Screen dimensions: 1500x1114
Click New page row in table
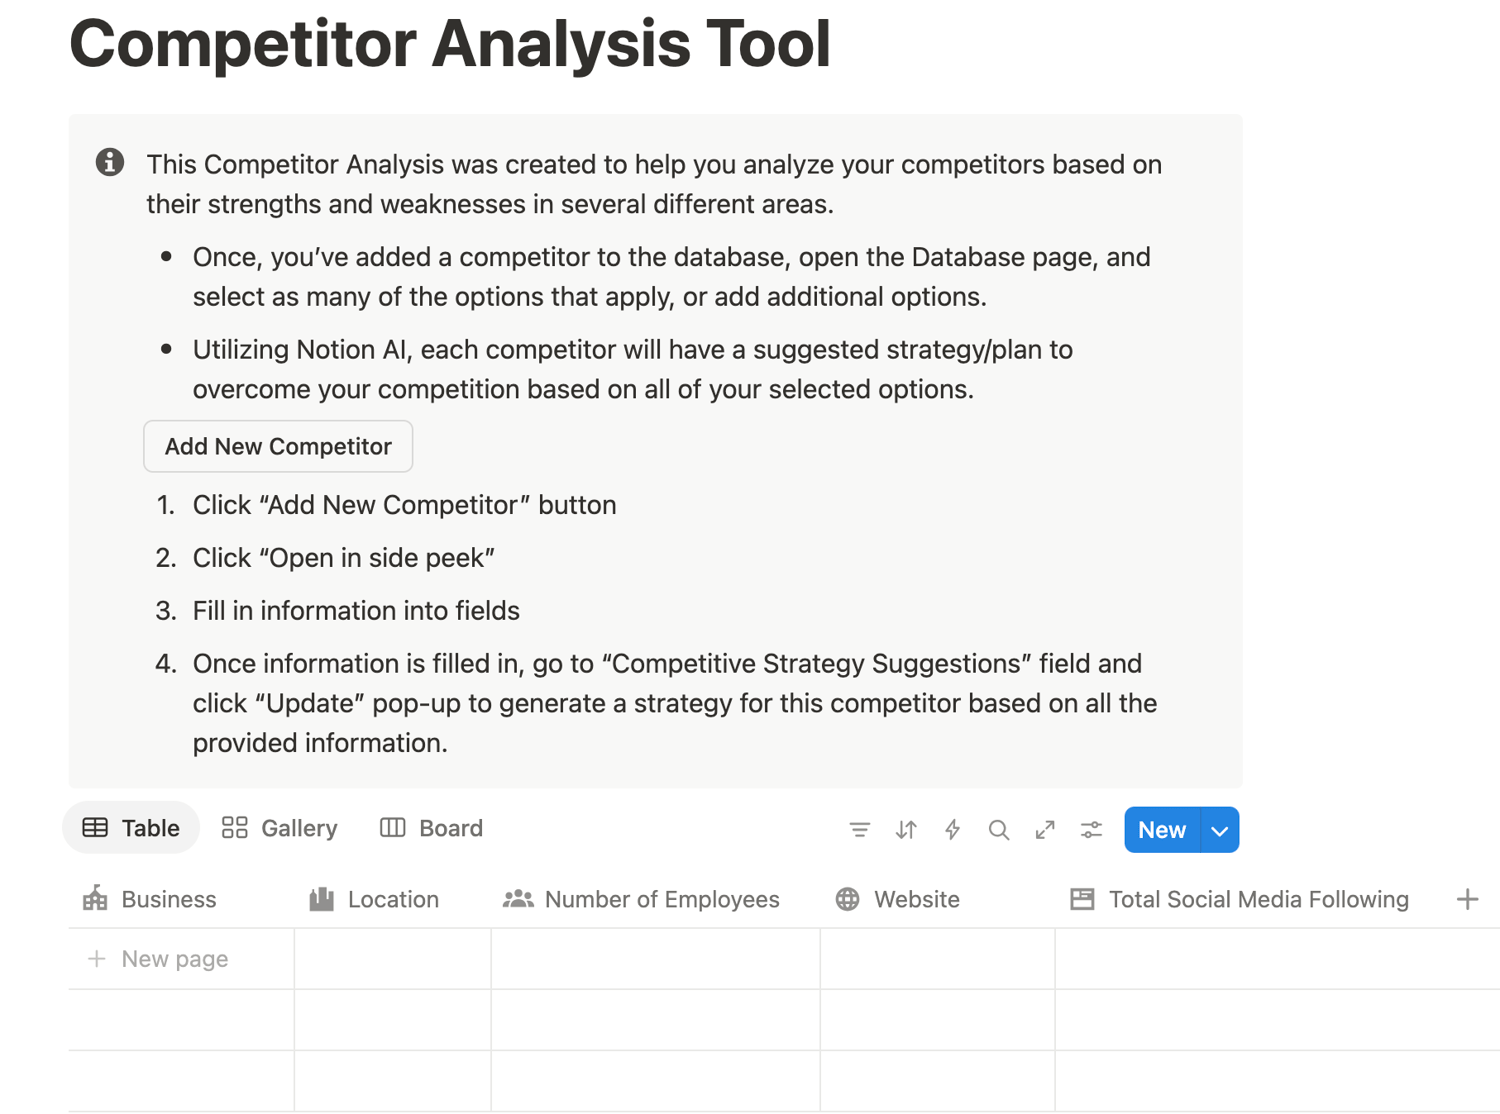point(174,959)
